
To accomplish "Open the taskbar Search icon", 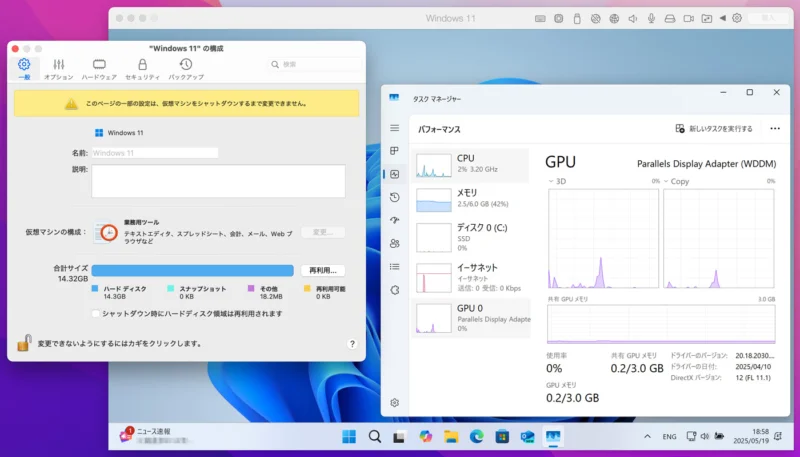I will coord(374,437).
